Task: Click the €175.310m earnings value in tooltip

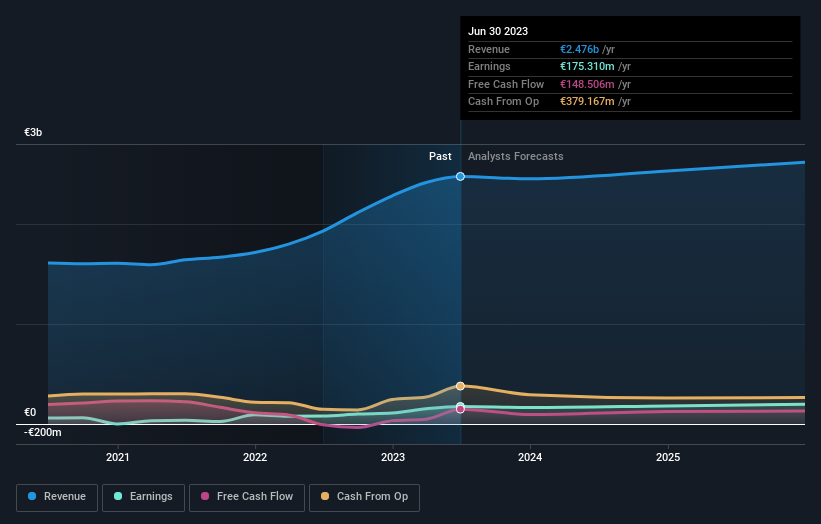Action: tap(587, 66)
